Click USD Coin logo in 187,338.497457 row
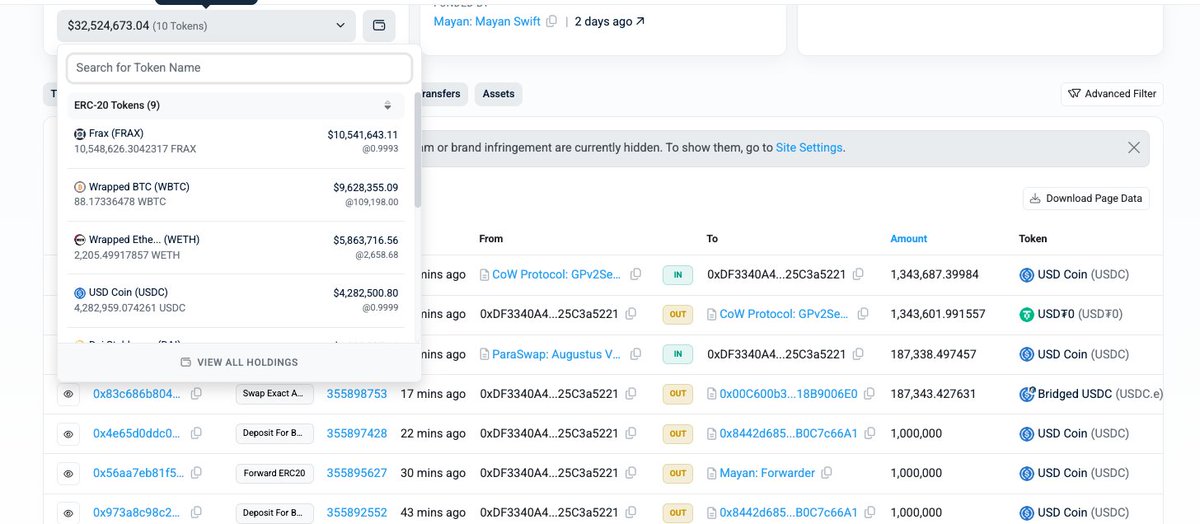This screenshot has height=524, width=1200. pyautogui.click(x=1026, y=354)
